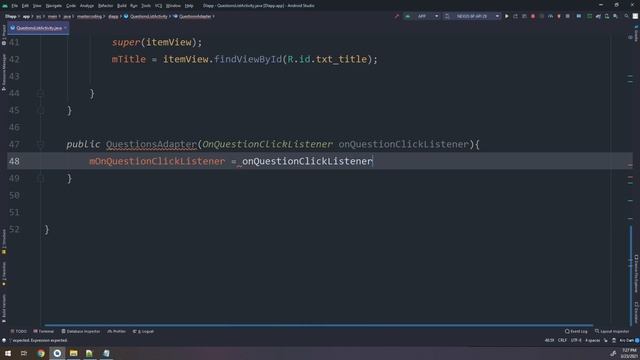The width and height of the screenshot is (640, 360).
Task: Click the user account icon at top right
Action: (x=635, y=16)
